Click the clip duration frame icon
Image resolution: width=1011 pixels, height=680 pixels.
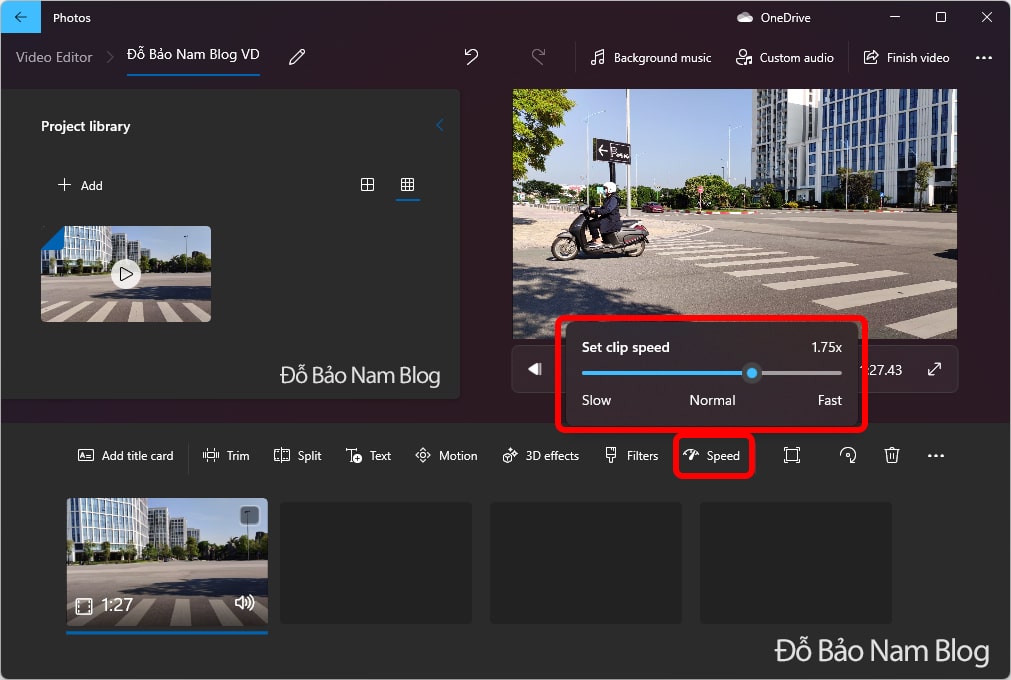84,606
